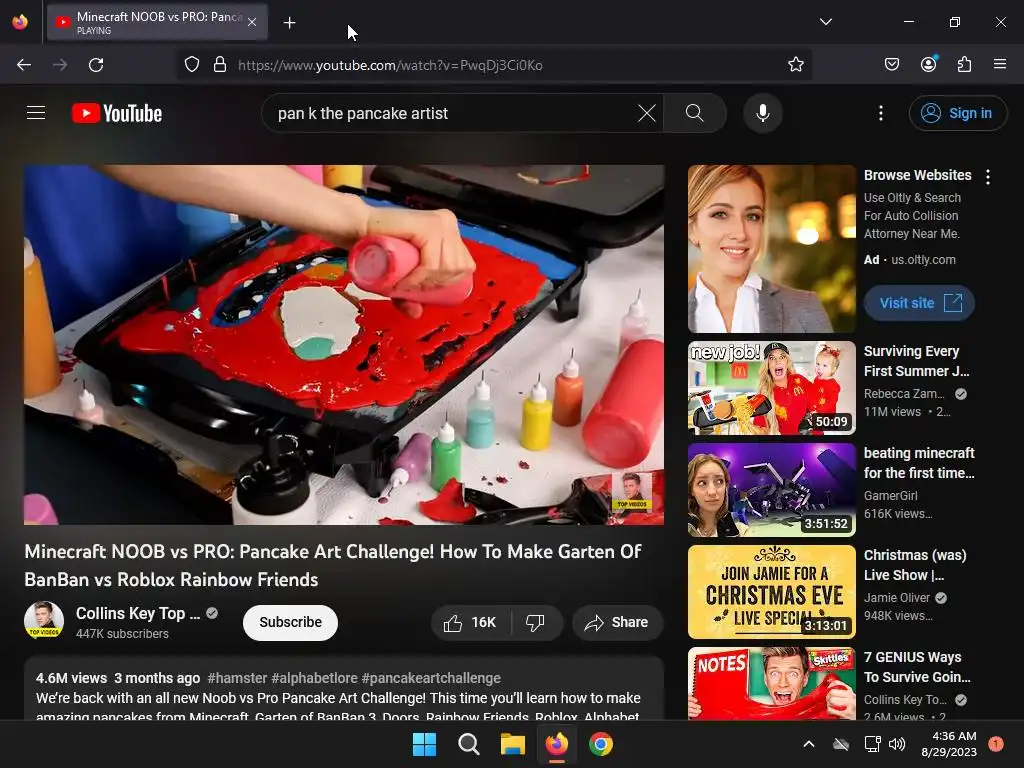This screenshot has width=1024, height=768.
Task: Select the Minecraft NOOB vs PRO tab
Action: click(157, 22)
